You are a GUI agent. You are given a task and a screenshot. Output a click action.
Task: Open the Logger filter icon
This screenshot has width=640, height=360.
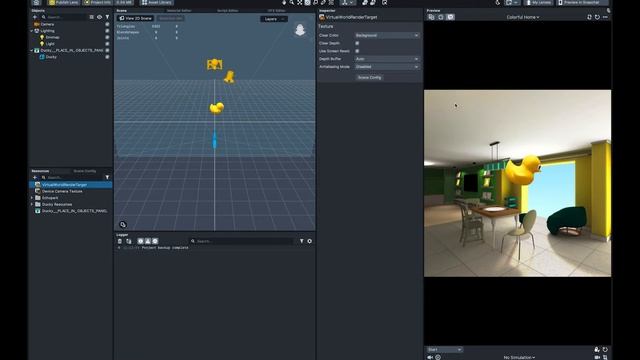tap(302, 241)
